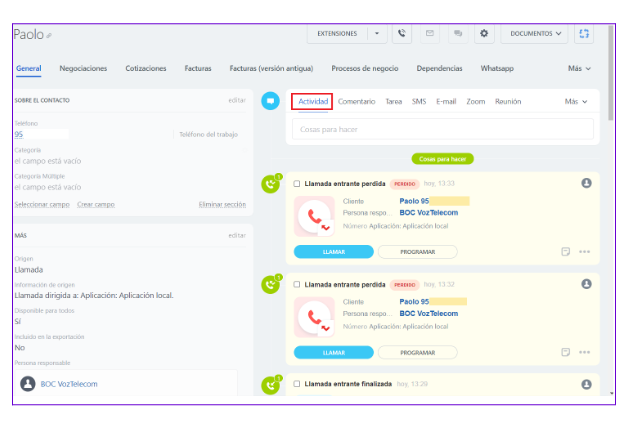Expand Más in the main tab bar
This screenshot has width=629, height=421.
[579, 69]
